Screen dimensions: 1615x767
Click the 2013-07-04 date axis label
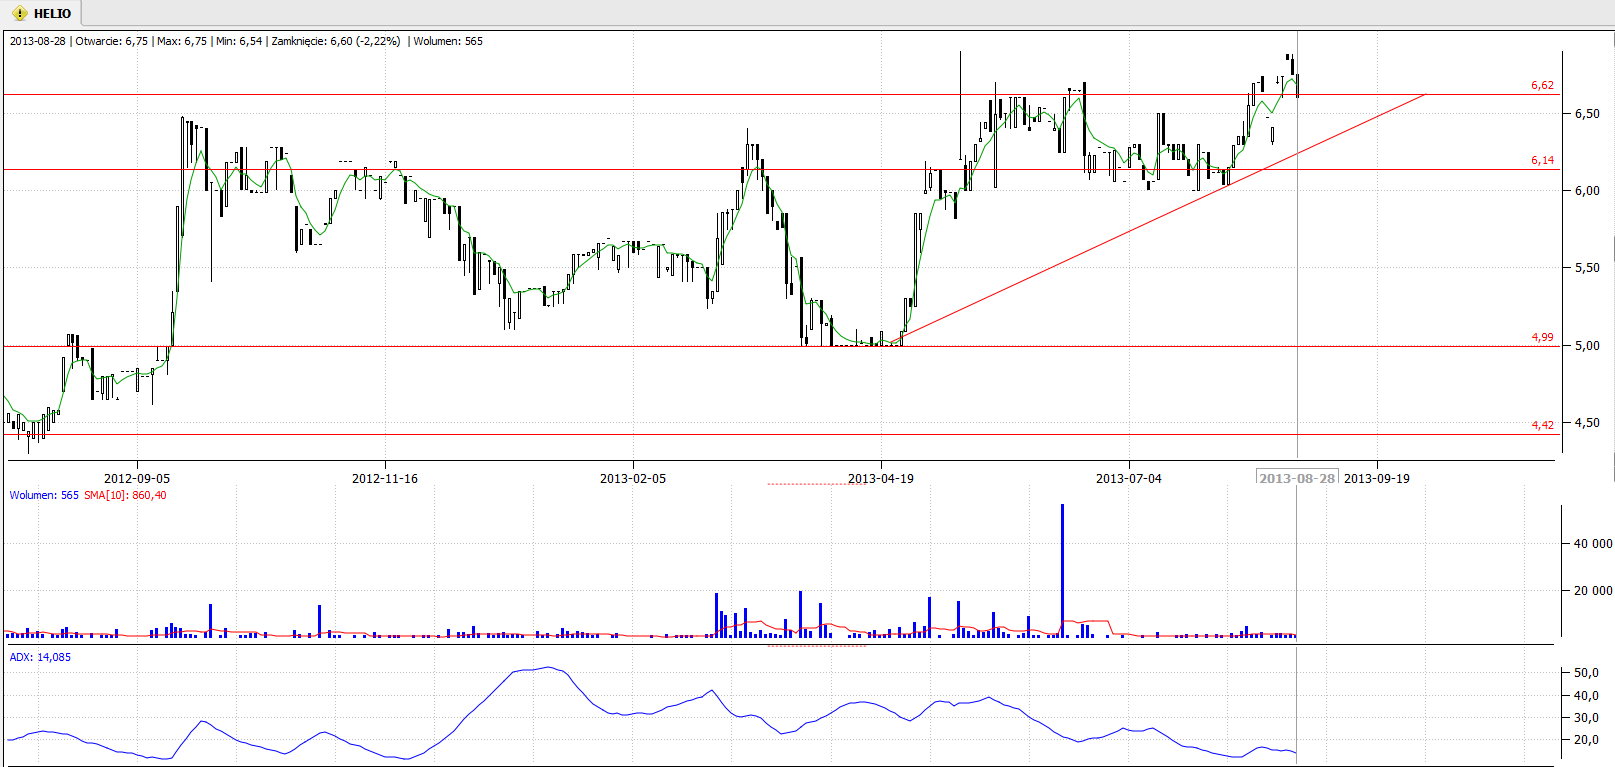(x=1129, y=479)
